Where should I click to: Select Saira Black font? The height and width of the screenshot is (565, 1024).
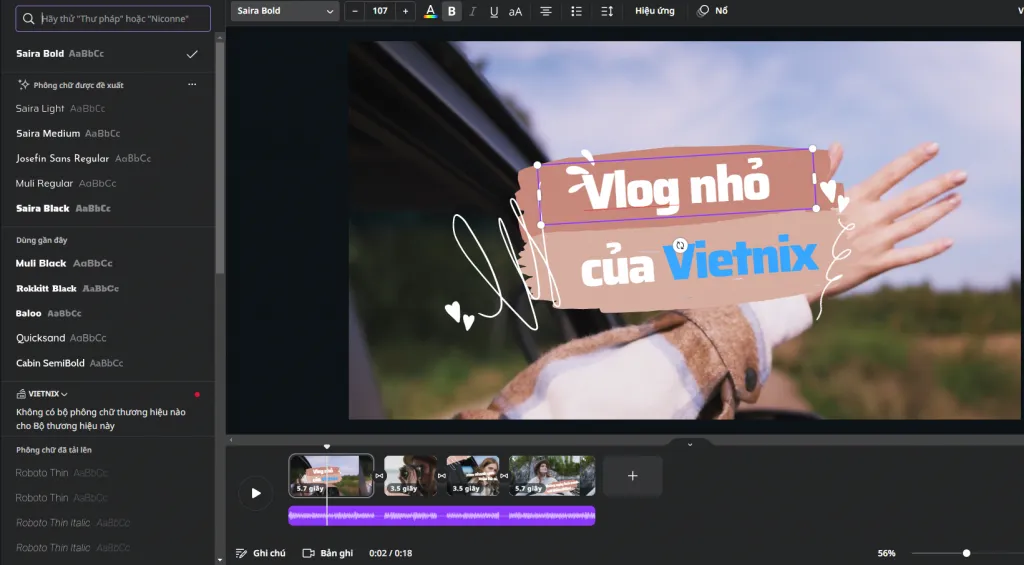[108, 208]
